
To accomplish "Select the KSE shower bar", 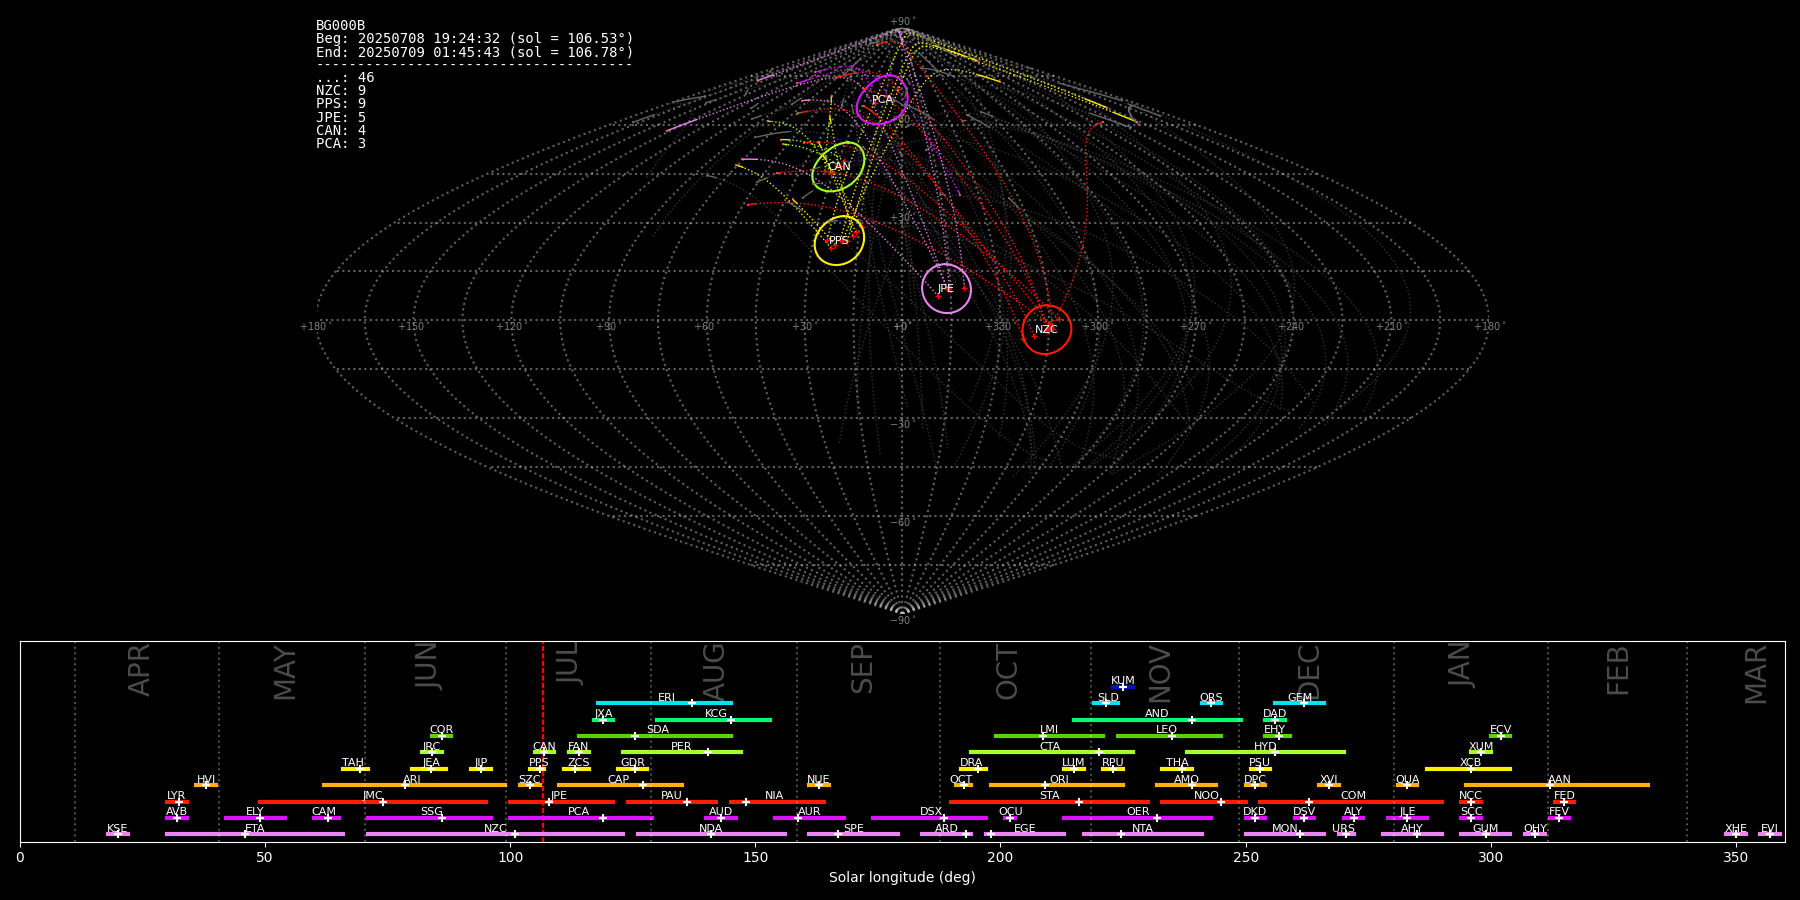I will click(x=118, y=834).
